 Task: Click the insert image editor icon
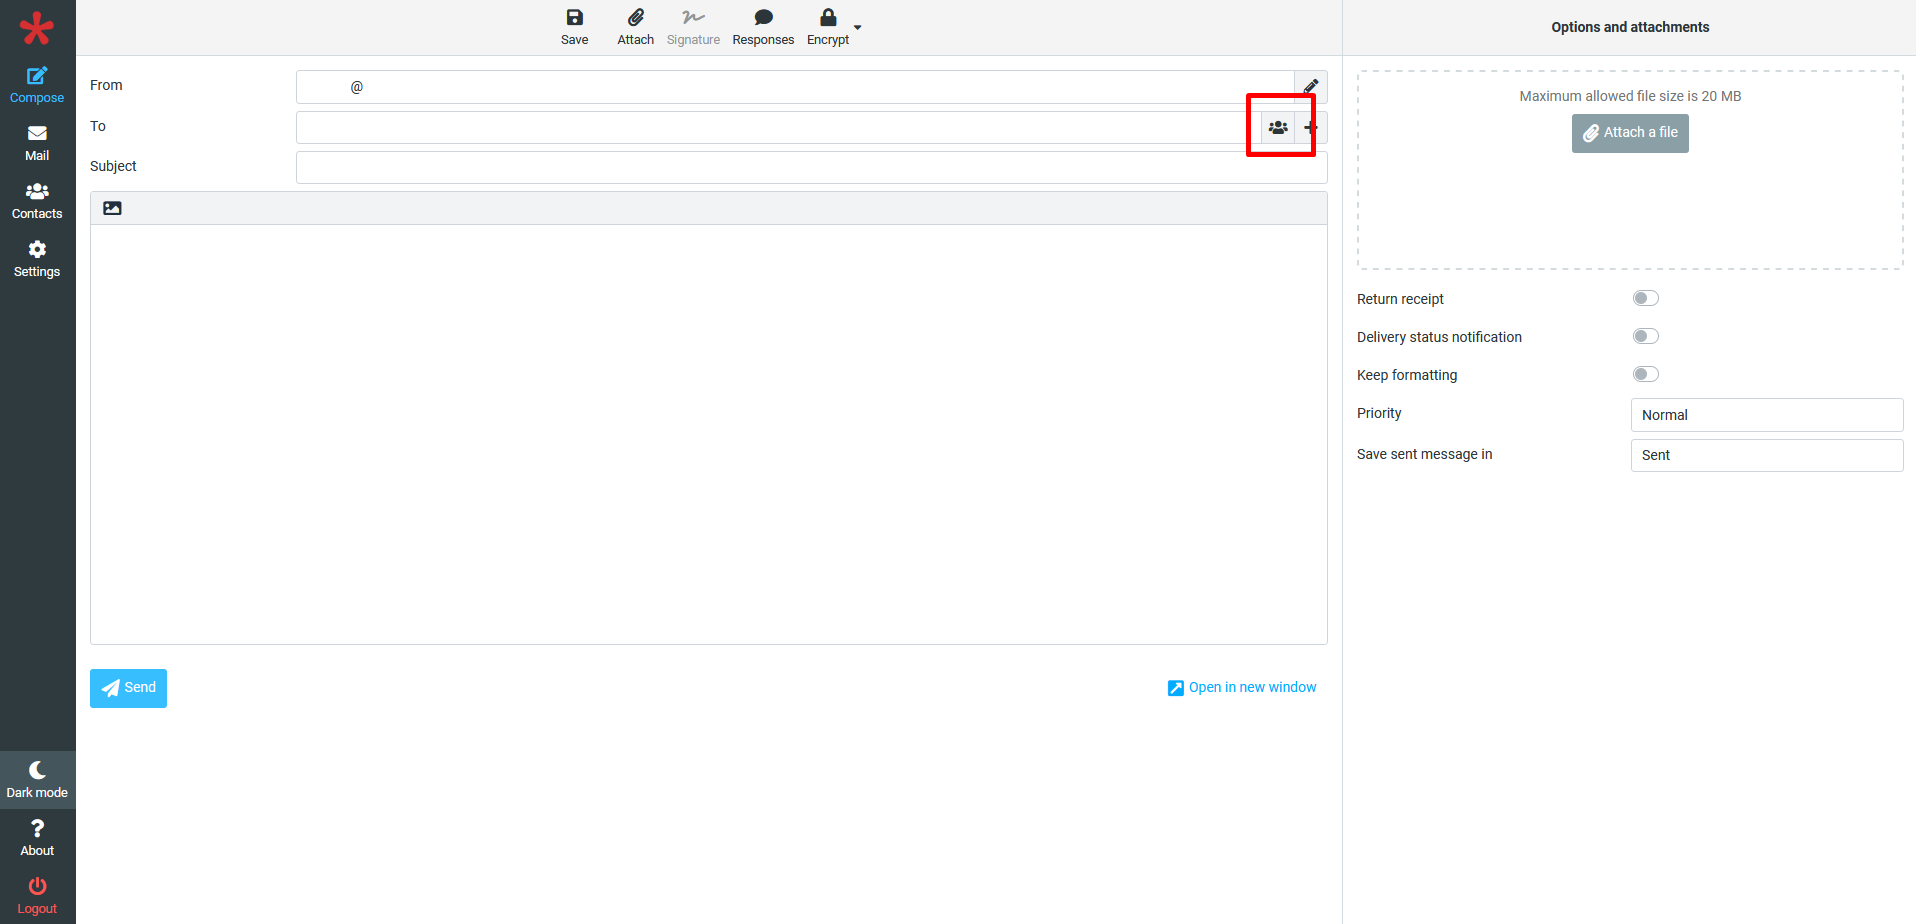(x=113, y=208)
